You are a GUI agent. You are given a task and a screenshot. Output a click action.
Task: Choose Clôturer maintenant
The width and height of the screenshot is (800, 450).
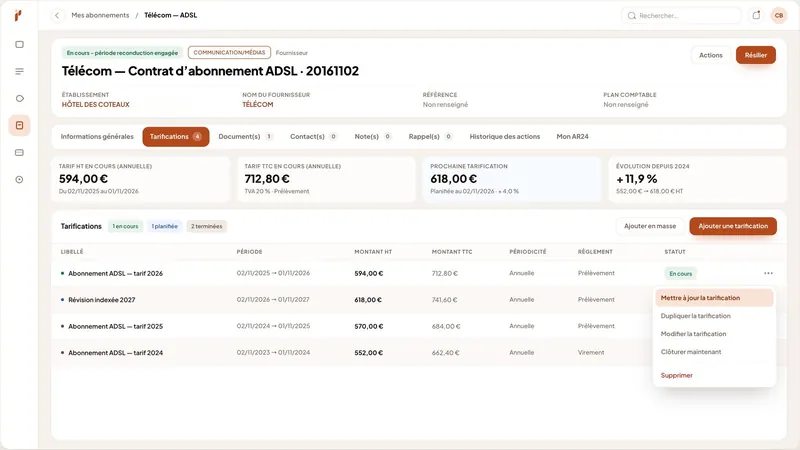pyautogui.click(x=714, y=352)
